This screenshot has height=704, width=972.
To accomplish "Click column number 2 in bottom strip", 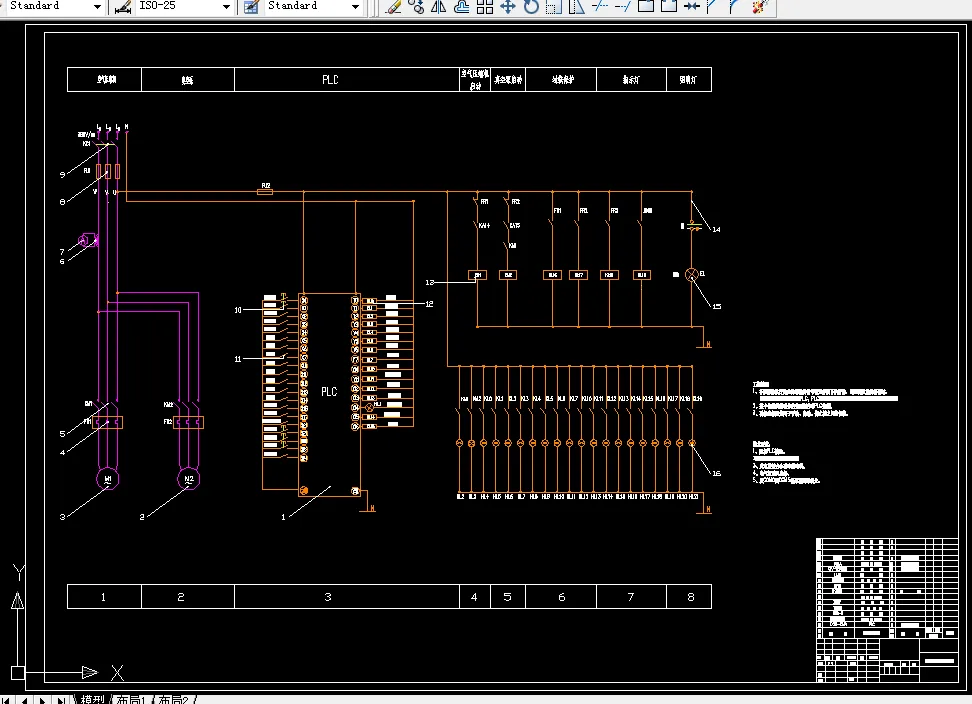I will click(x=181, y=597).
